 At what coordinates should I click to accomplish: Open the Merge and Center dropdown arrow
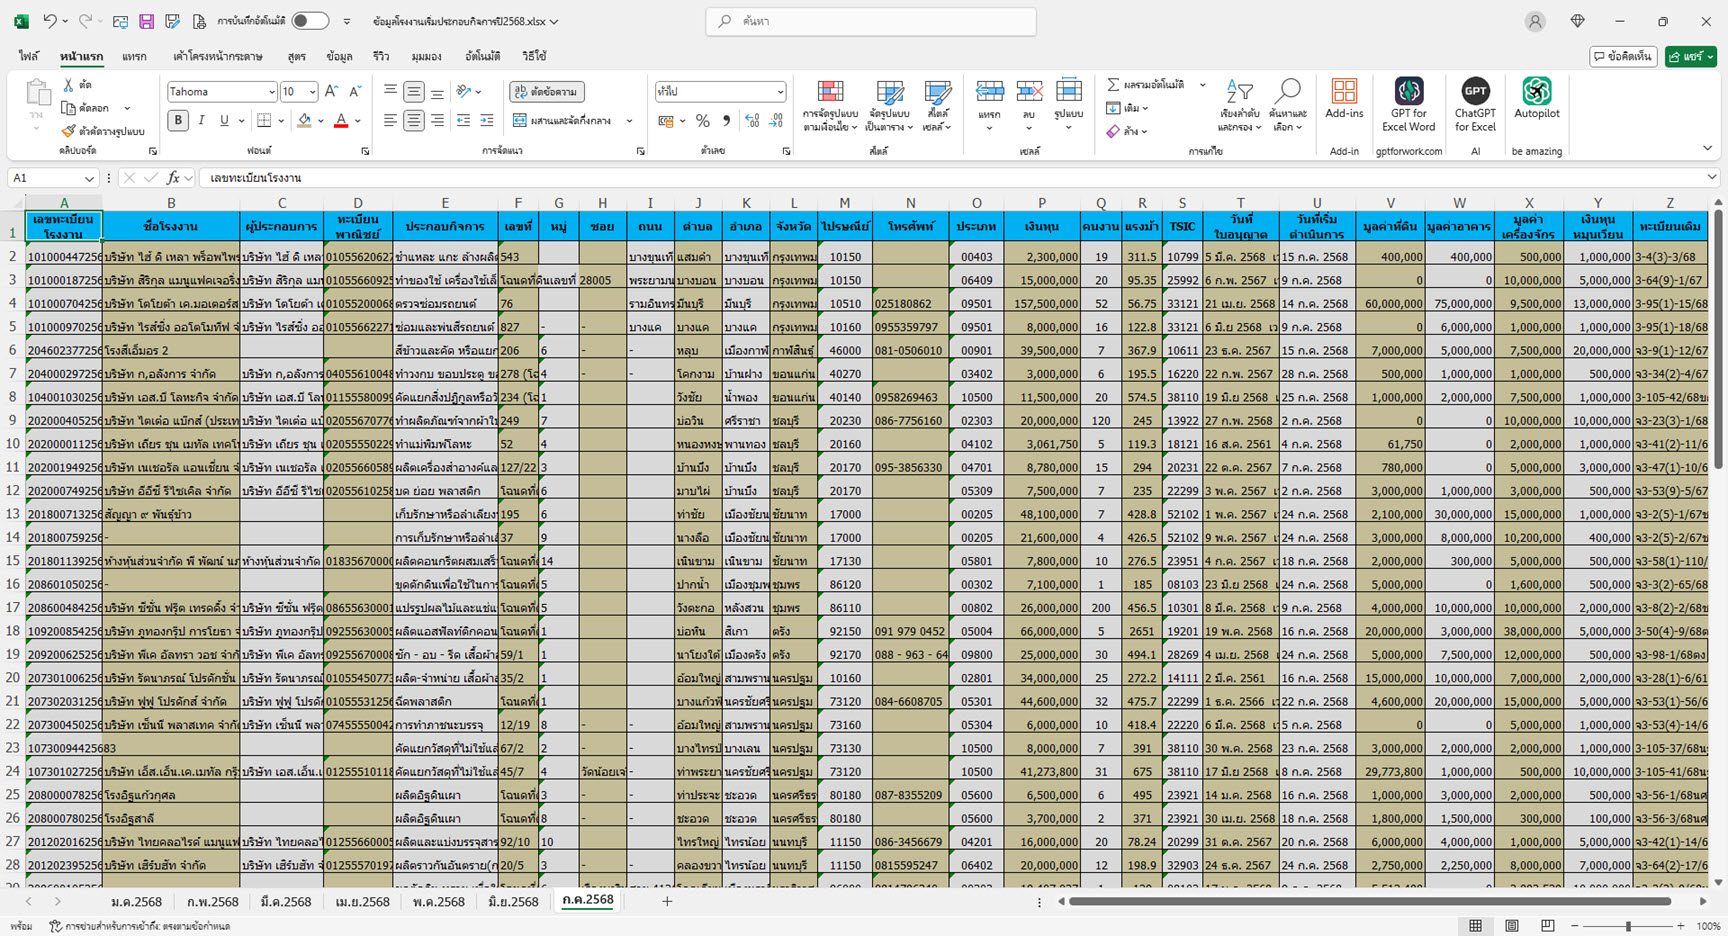coord(629,121)
